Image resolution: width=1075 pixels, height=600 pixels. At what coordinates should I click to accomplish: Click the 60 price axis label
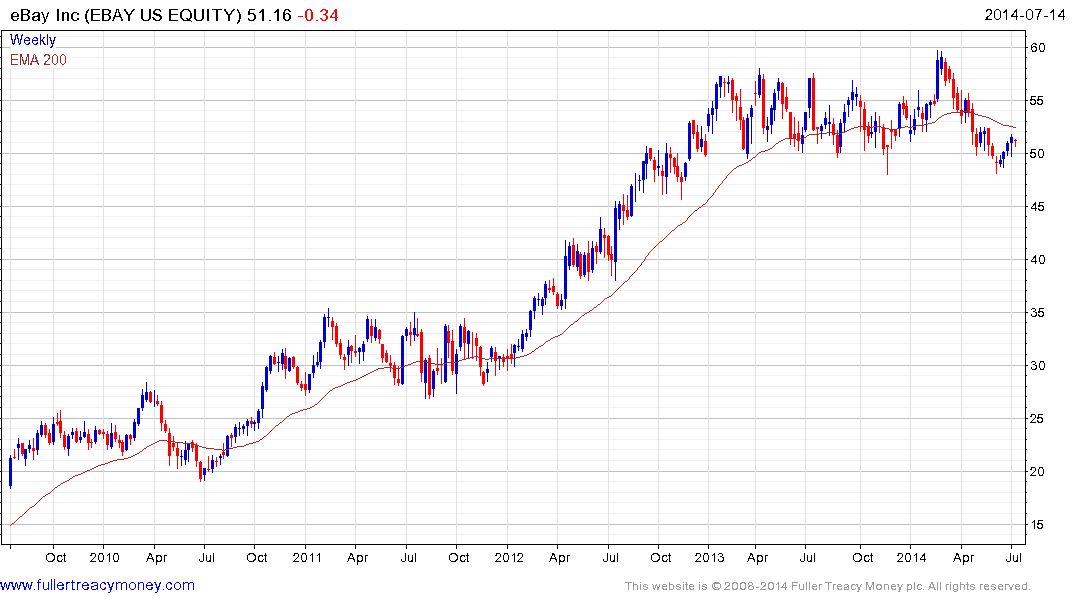1037,47
